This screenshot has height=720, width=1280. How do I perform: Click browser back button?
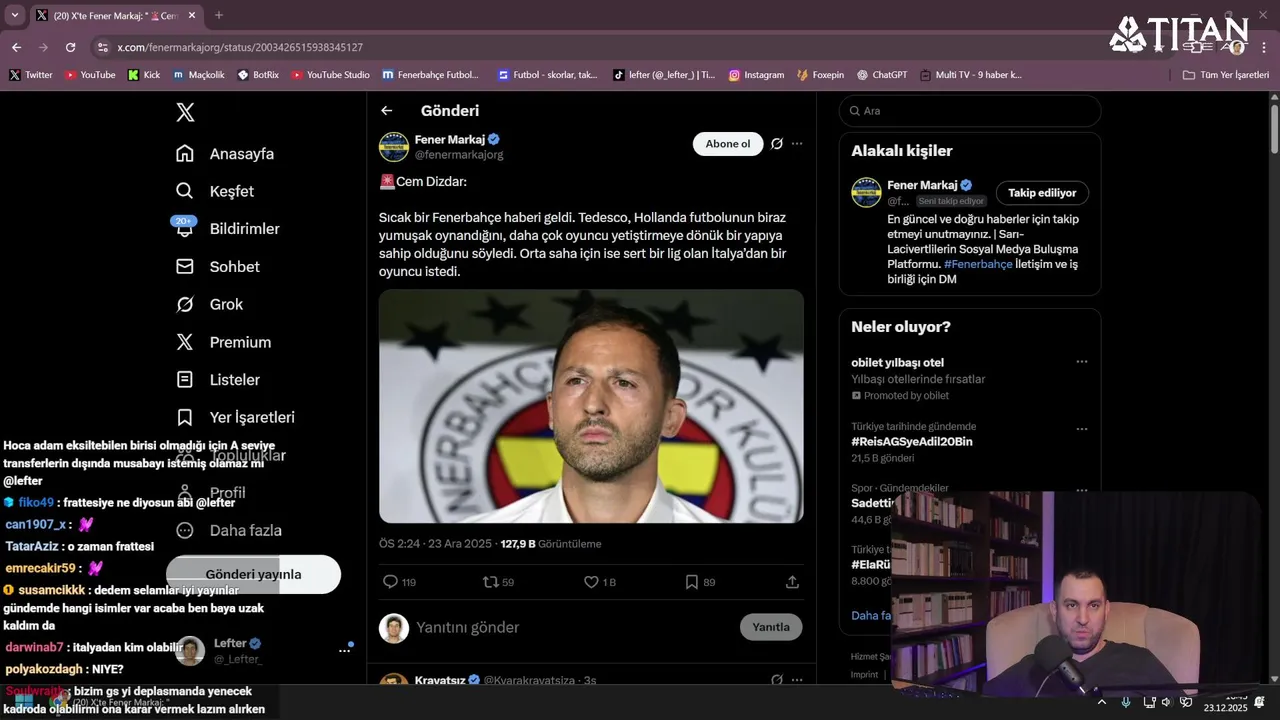(x=16, y=47)
